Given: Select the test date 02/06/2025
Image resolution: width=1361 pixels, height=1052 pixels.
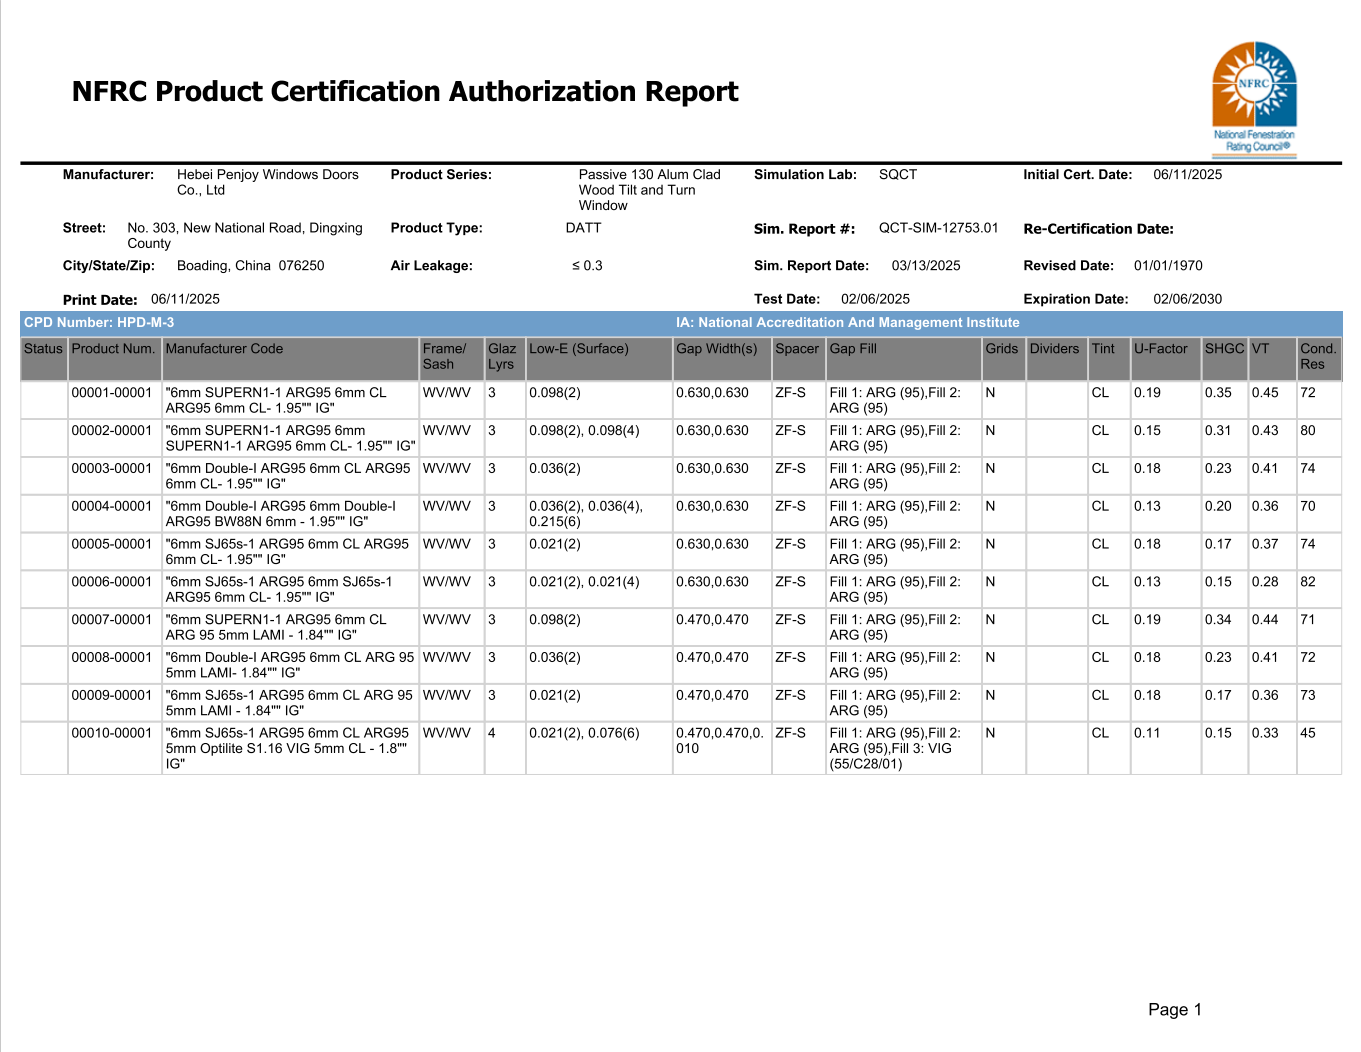Looking at the screenshot, I should (x=875, y=299).
